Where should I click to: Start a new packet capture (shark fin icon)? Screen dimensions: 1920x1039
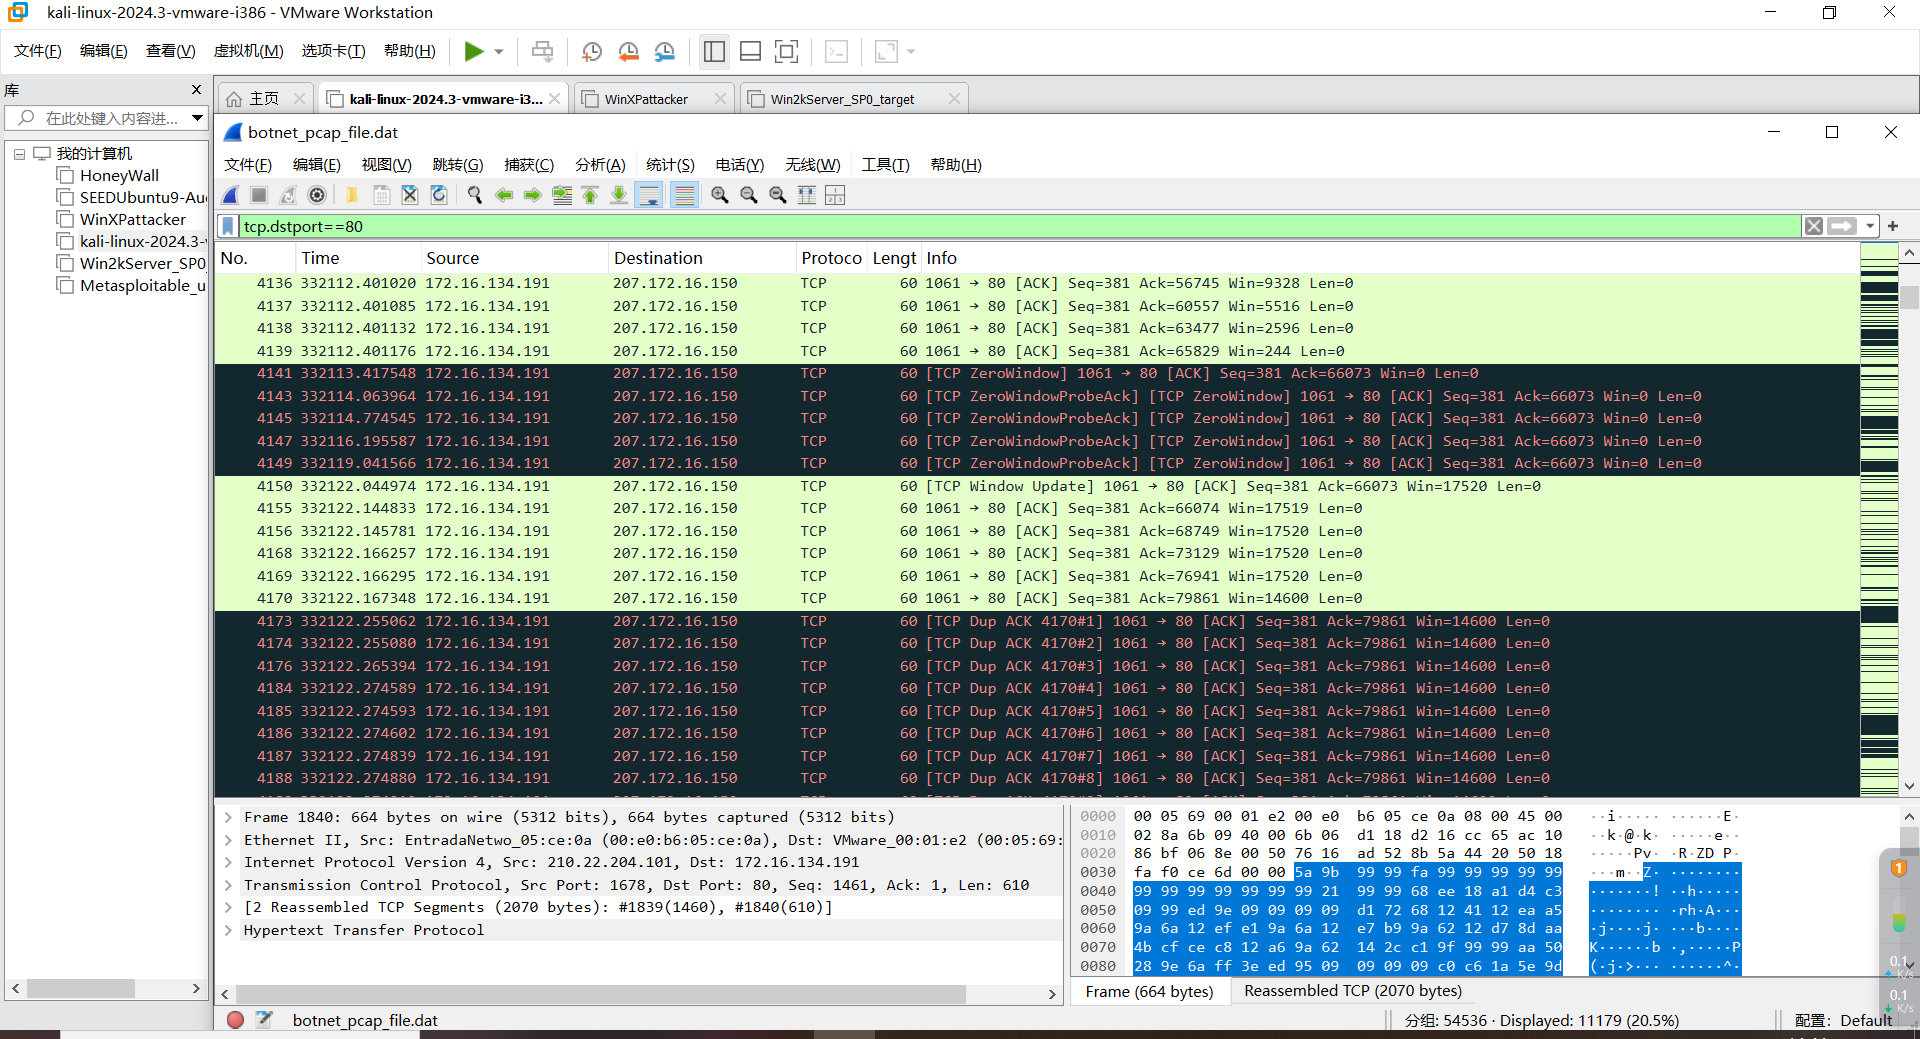231,195
